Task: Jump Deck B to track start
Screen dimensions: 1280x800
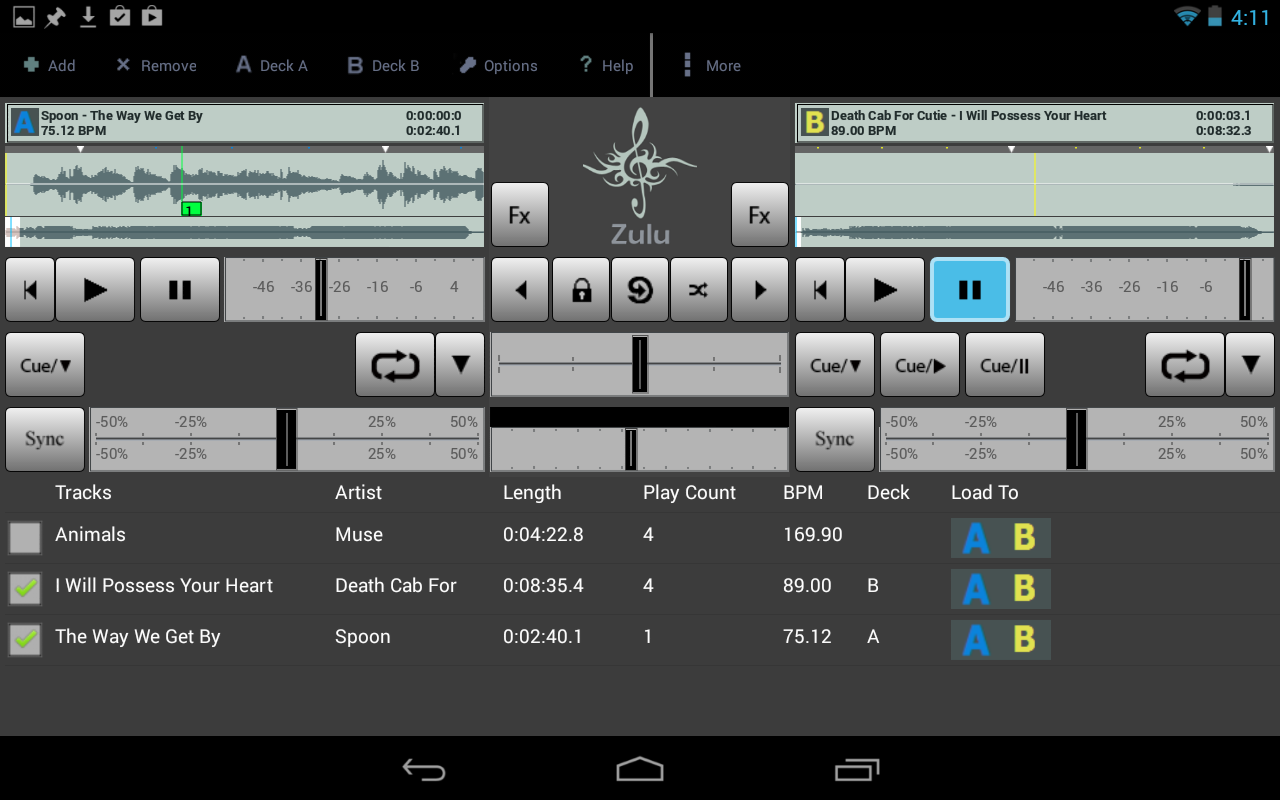Action: (820, 290)
